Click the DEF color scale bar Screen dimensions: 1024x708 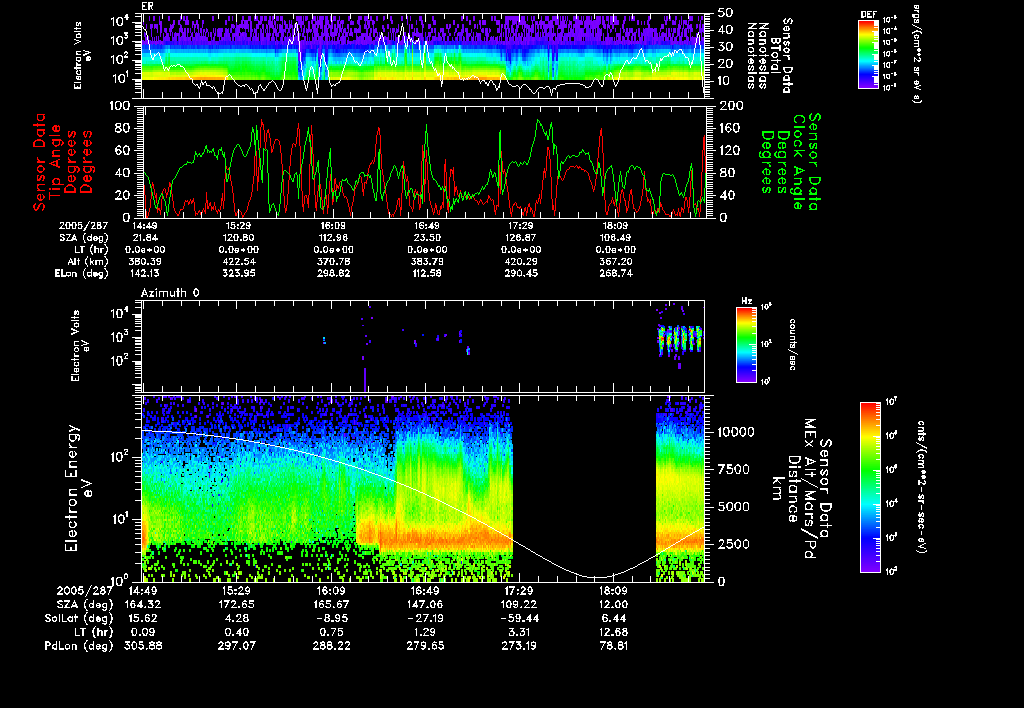tap(868, 54)
